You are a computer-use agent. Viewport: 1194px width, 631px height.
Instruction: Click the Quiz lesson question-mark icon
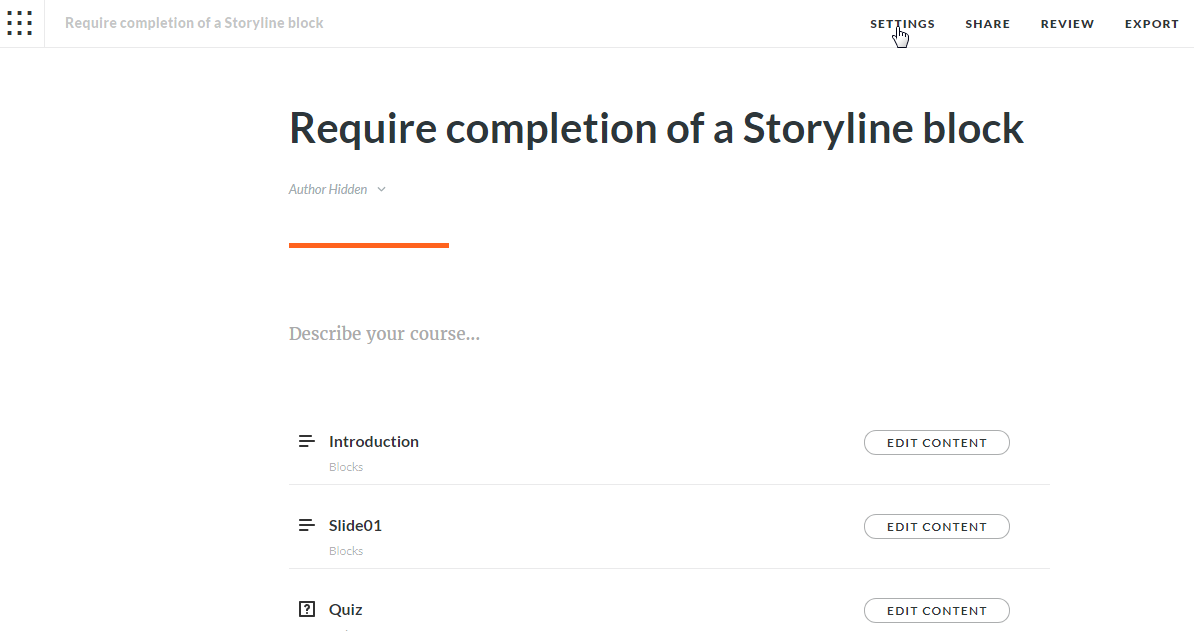coord(306,609)
